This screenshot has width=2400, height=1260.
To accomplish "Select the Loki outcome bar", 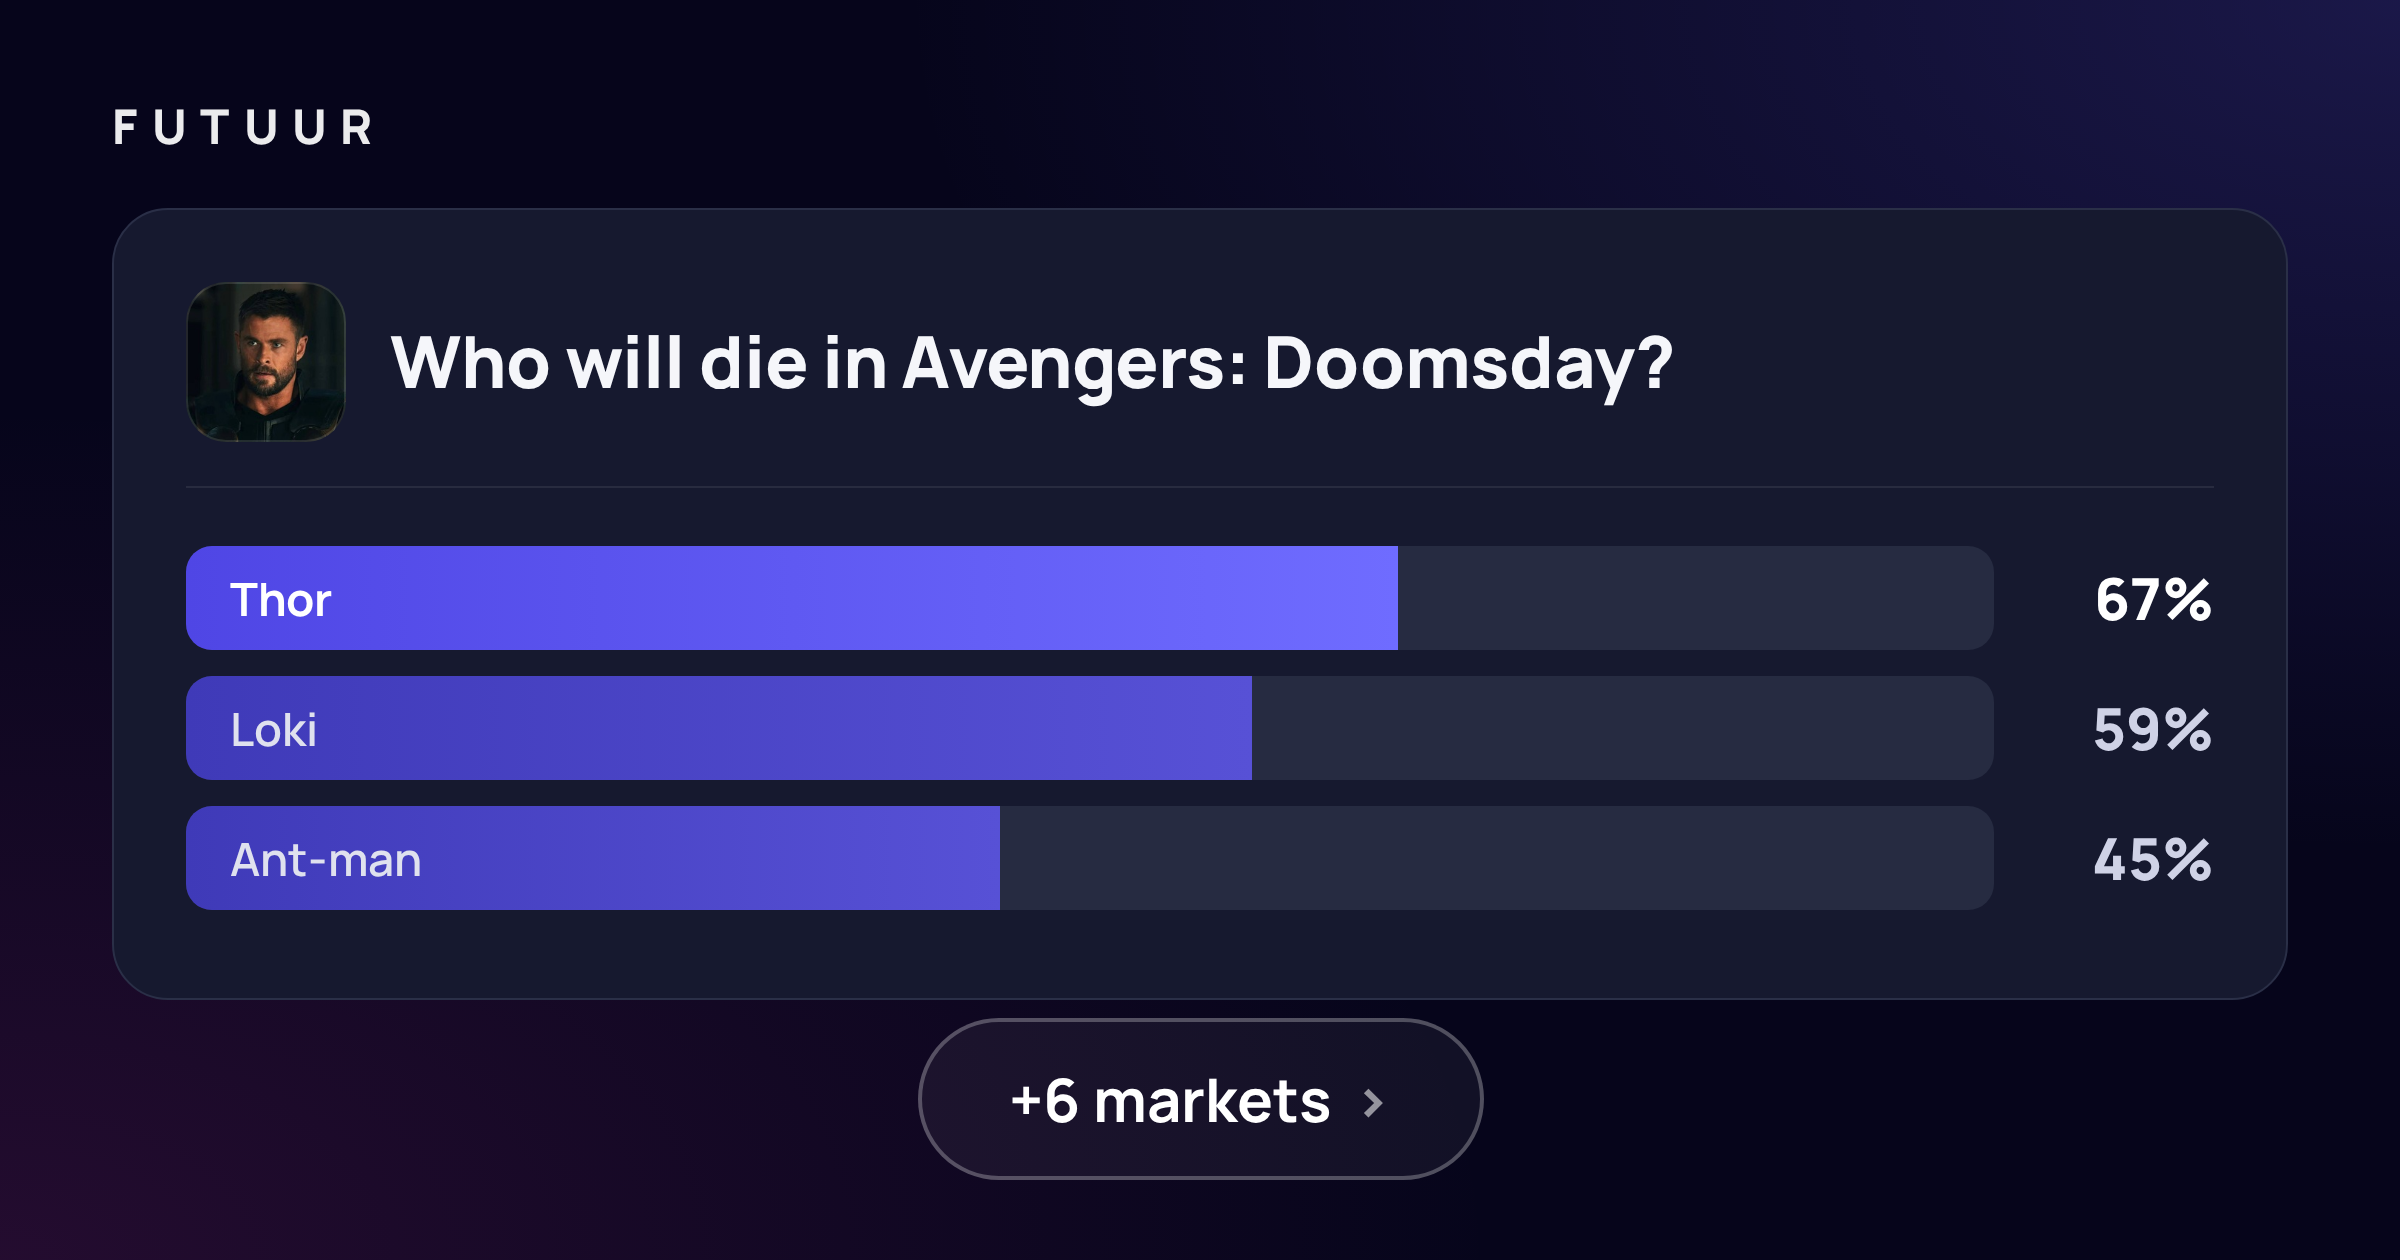I will pos(1090,728).
